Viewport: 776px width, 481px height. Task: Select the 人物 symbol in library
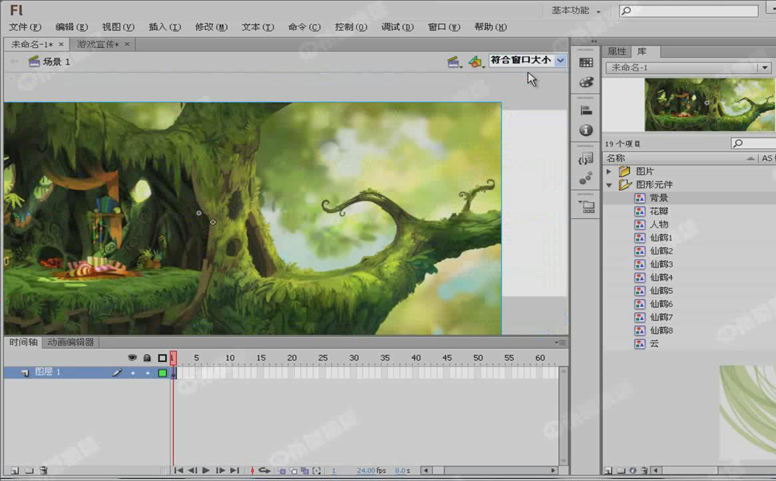658,224
